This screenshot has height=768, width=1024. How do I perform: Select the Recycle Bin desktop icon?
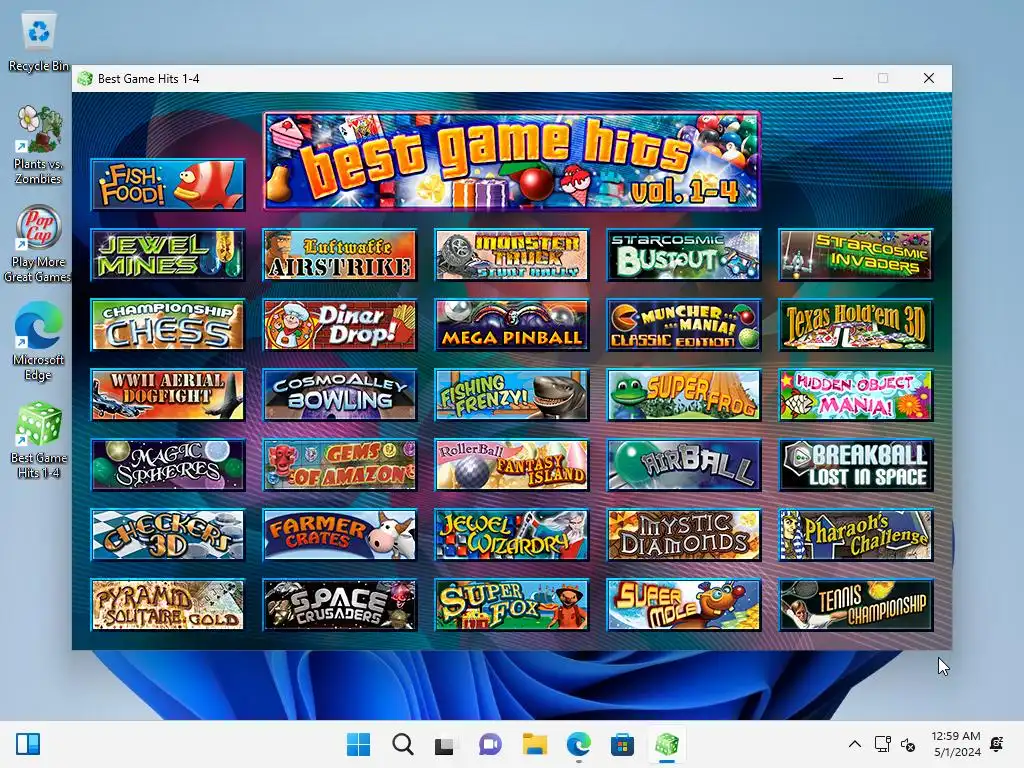[39, 42]
